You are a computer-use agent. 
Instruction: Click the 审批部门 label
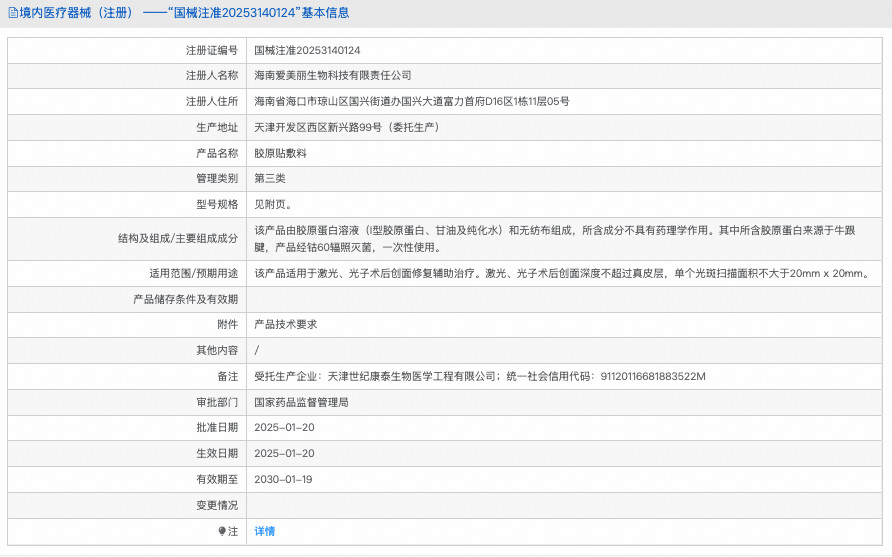coord(217,402)
